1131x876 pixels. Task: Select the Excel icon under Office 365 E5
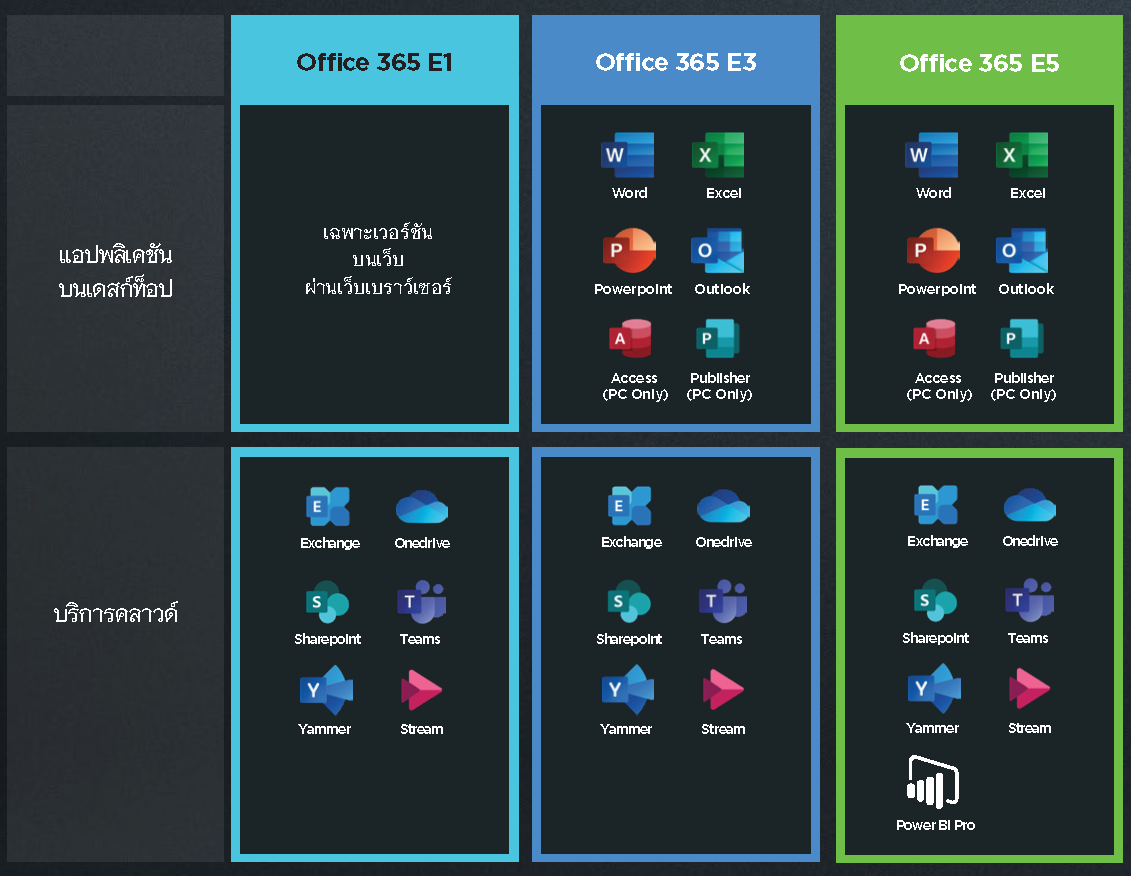click(1025, 152)
